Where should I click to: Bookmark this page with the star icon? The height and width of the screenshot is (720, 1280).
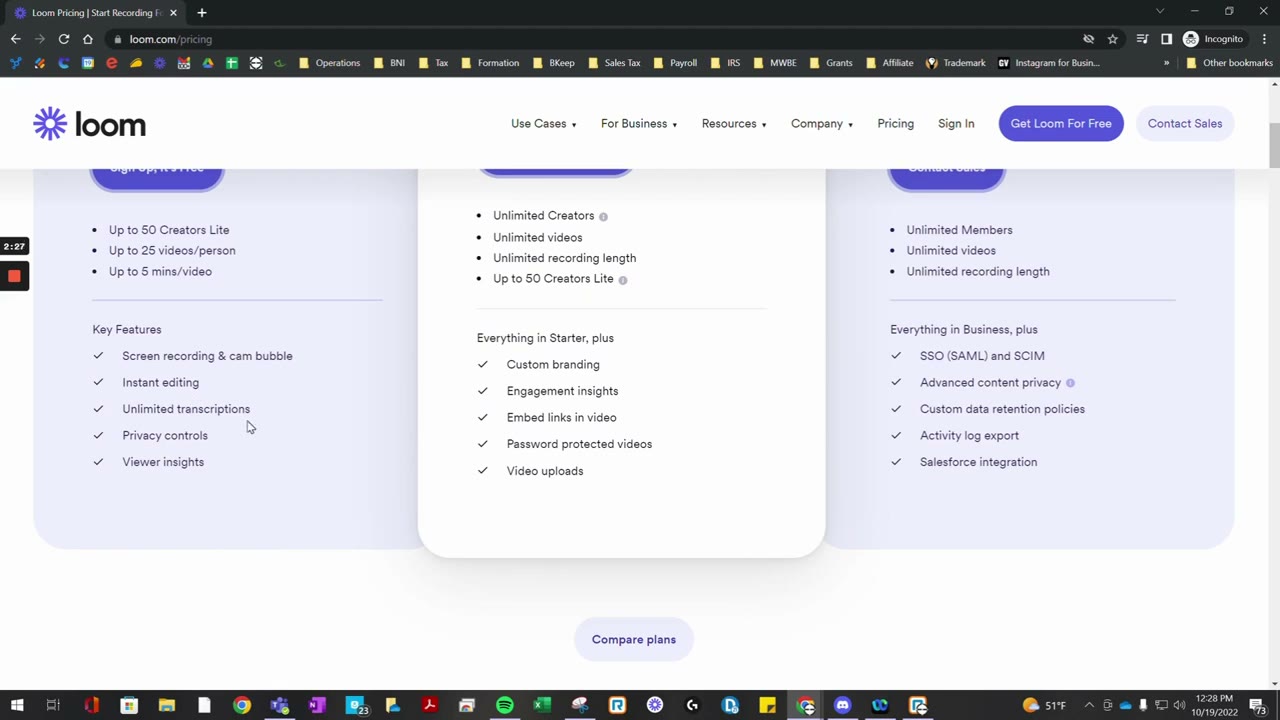pos(1113,39)
